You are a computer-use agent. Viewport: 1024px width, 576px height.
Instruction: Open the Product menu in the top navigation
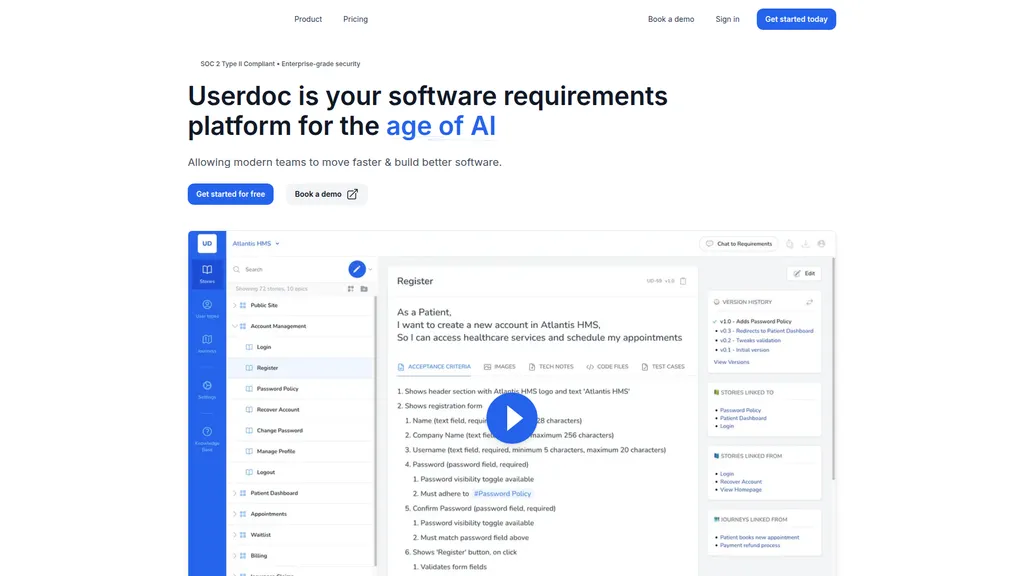click(308, 19)
